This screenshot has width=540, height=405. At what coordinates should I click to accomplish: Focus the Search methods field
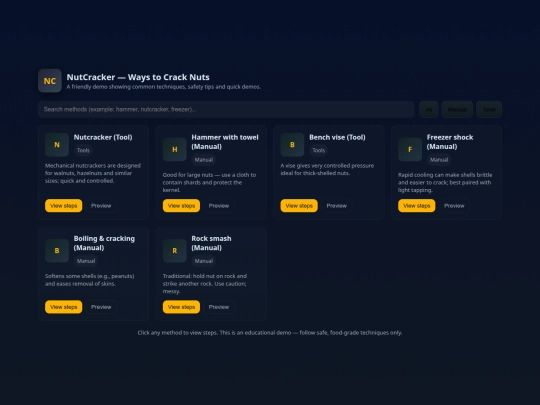226,110
